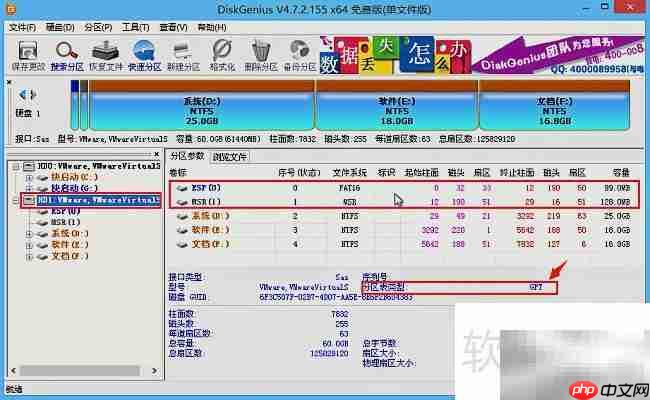Click the tree panel horizontal scrollbar thumb
Viewport: 650px width, 400px height.
(x=80, y=370)
